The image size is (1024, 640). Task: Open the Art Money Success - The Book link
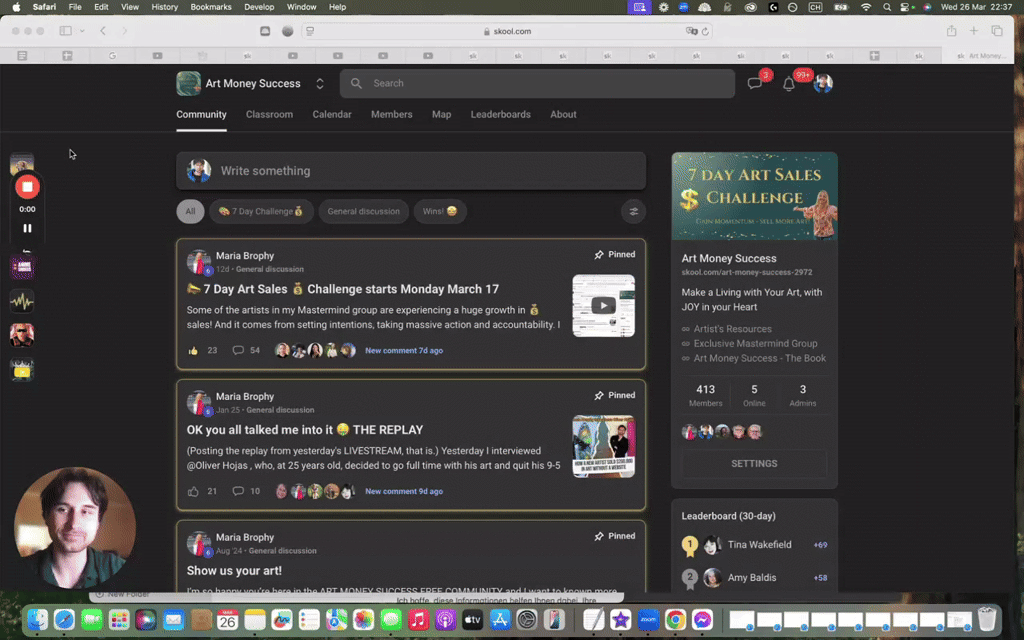760,359
